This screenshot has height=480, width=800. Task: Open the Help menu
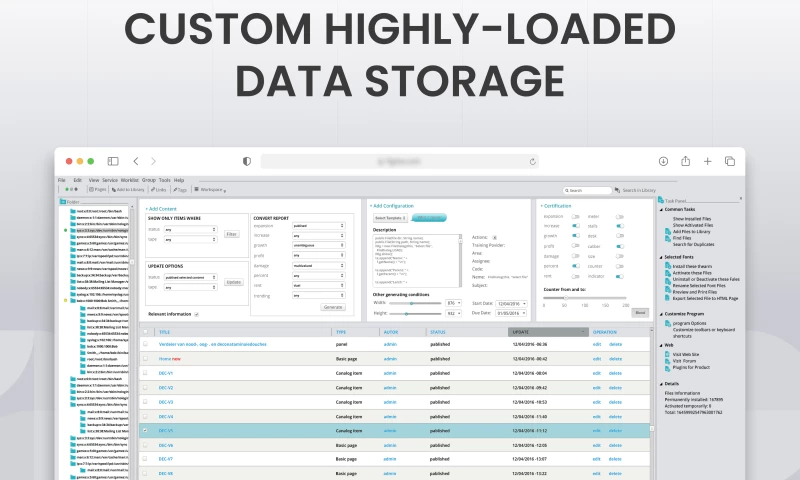[x=179, y=180]
